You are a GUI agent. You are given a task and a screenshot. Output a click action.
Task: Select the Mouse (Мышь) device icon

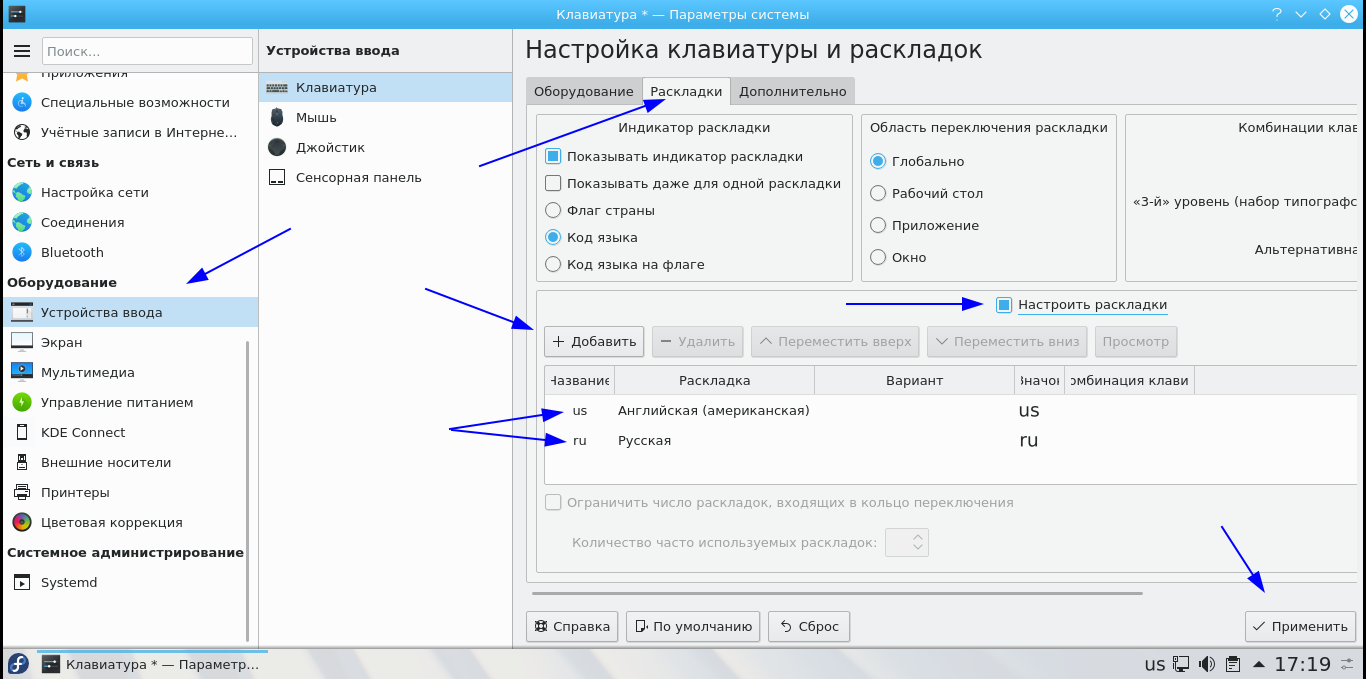tap(277, 117)
